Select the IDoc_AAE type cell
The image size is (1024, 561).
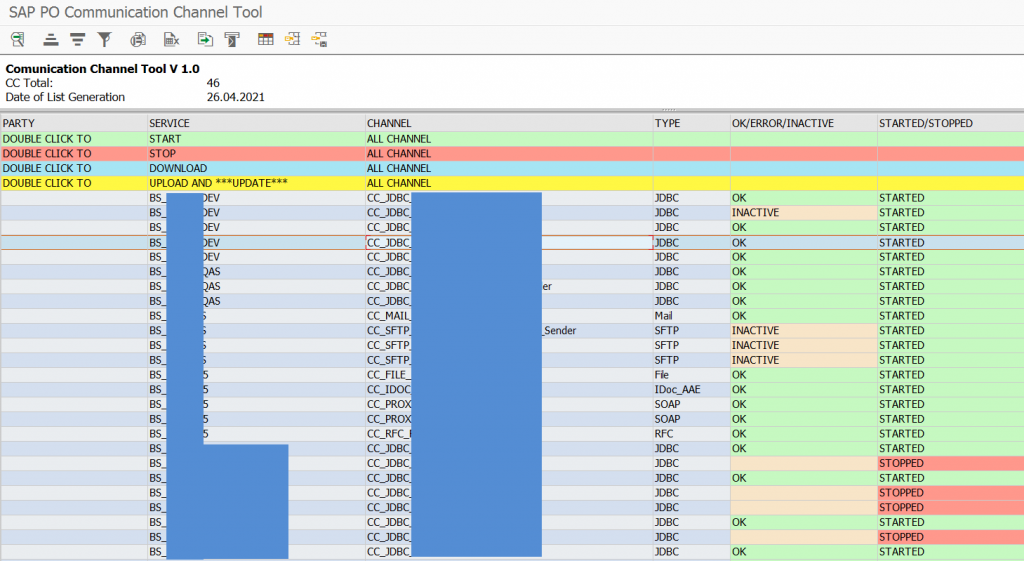point(692,389)
